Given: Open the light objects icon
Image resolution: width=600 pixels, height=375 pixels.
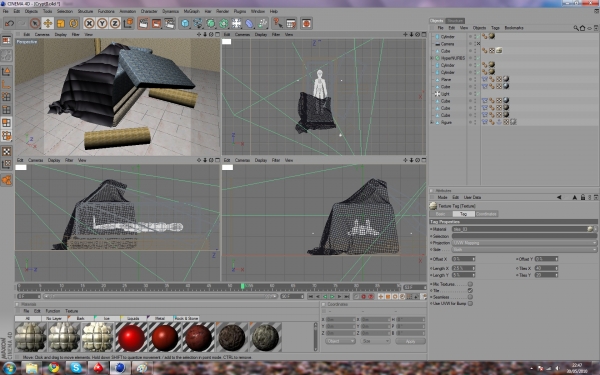Looking at the screenshot, I should coord(237,23).
